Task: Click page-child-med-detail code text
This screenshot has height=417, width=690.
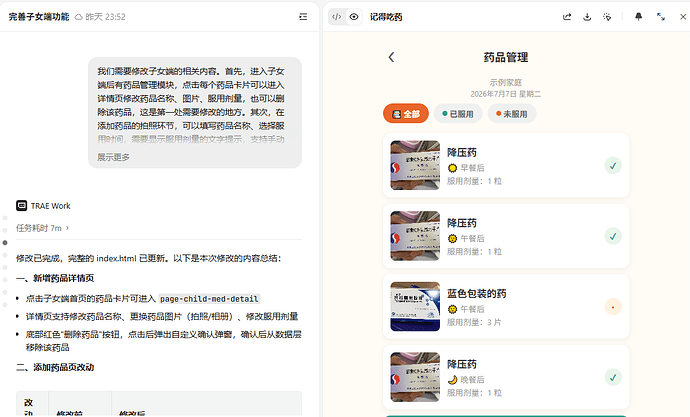Action: 209,299
